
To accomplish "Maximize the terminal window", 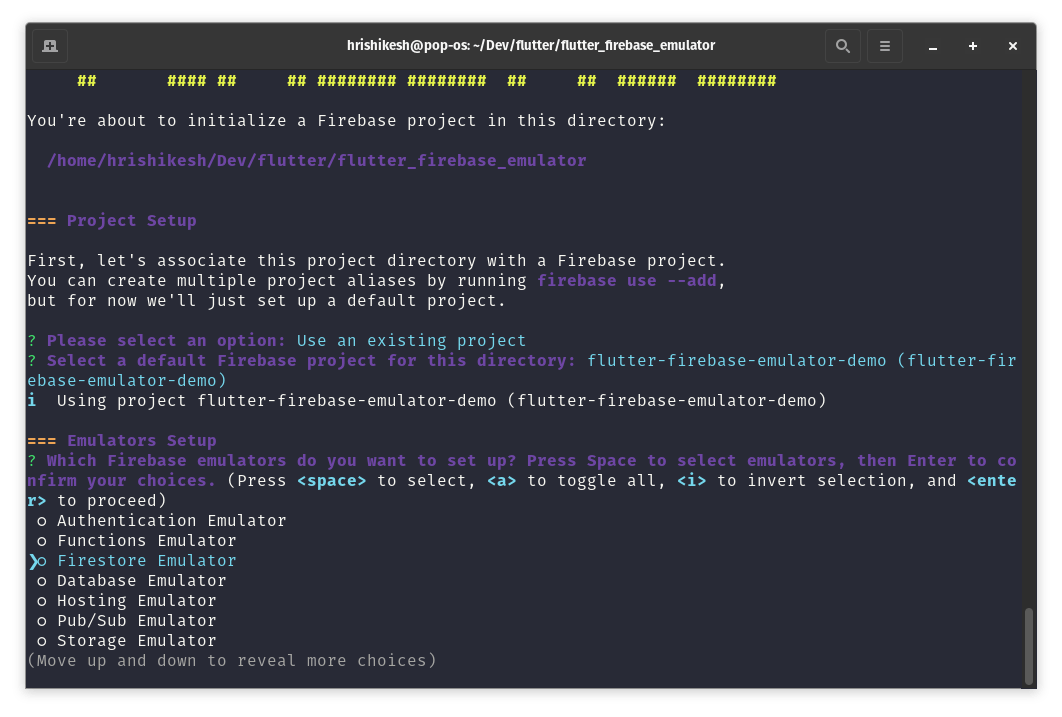I will click(972, 46).
